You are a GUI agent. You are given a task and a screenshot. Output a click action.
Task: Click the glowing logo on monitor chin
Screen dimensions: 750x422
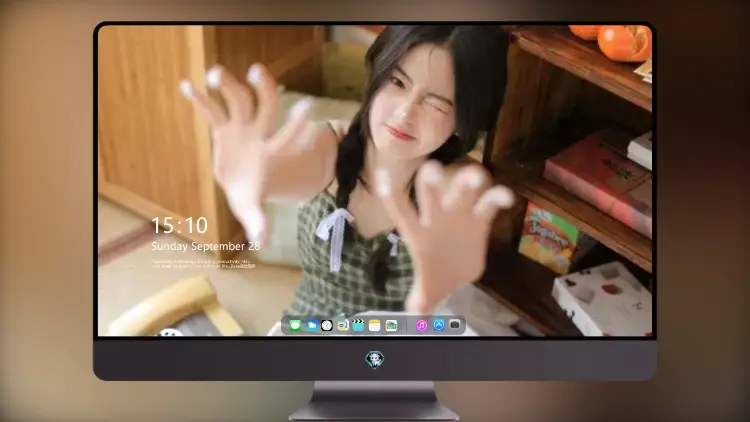pyautogui.click(x=375, y=359)
